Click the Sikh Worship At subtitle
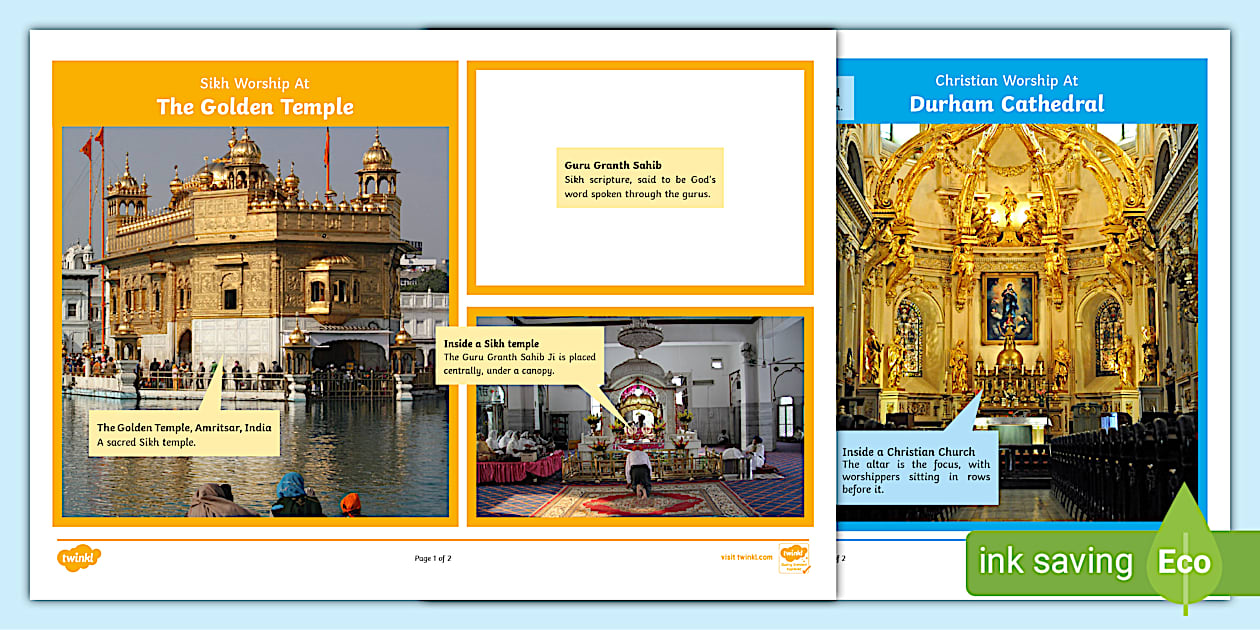Image resolution: width=1260 pixels, height=630 pixels. (255, 84)
